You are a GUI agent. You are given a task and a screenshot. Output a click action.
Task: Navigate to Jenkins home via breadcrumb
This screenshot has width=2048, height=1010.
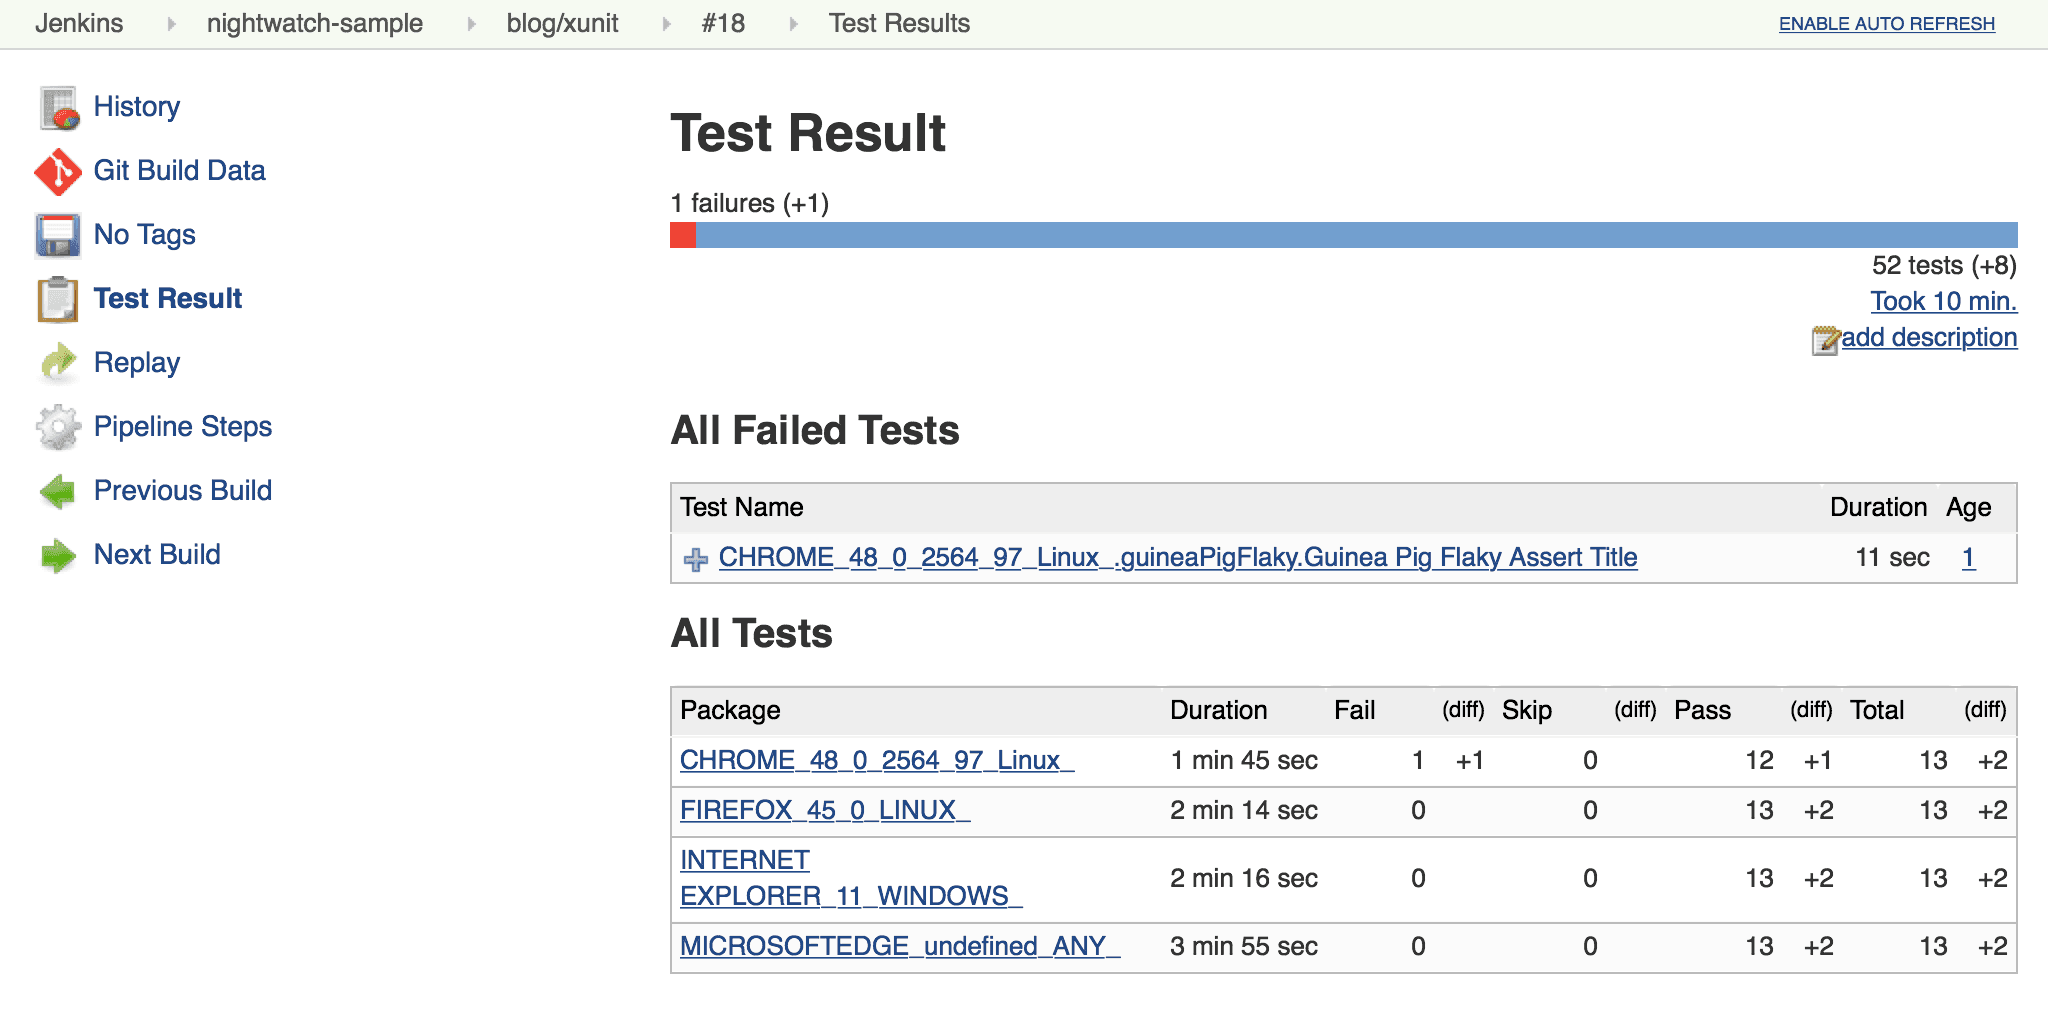click(80, 22)
